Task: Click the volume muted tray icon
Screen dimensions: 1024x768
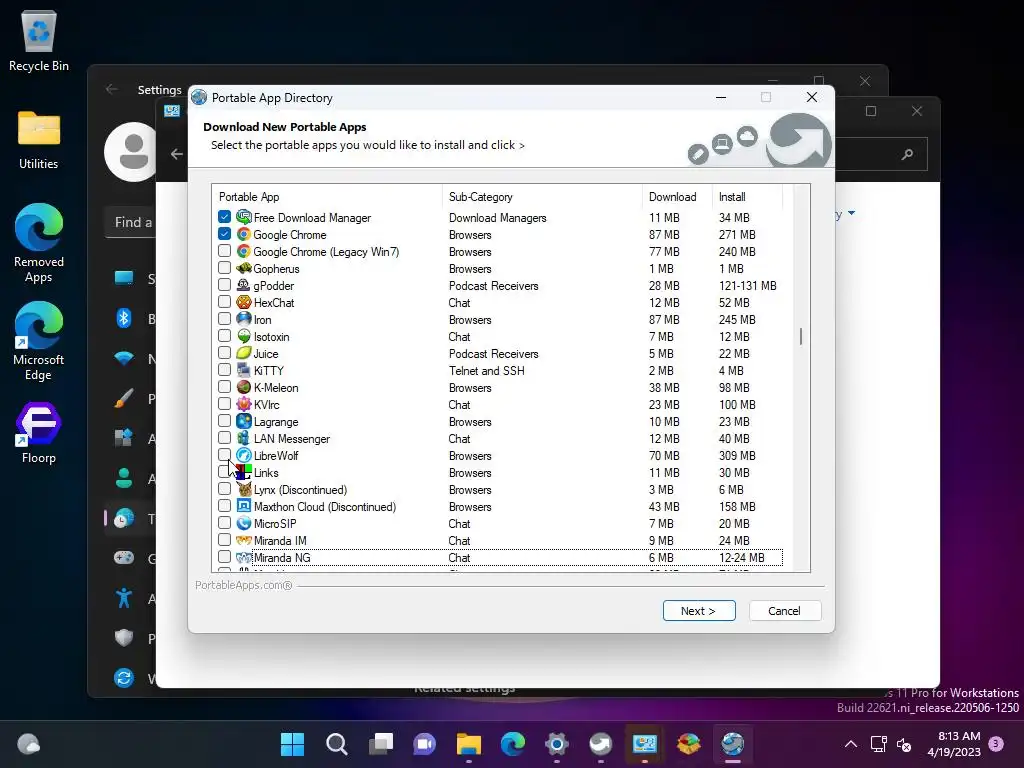Action: pos(904,744)
